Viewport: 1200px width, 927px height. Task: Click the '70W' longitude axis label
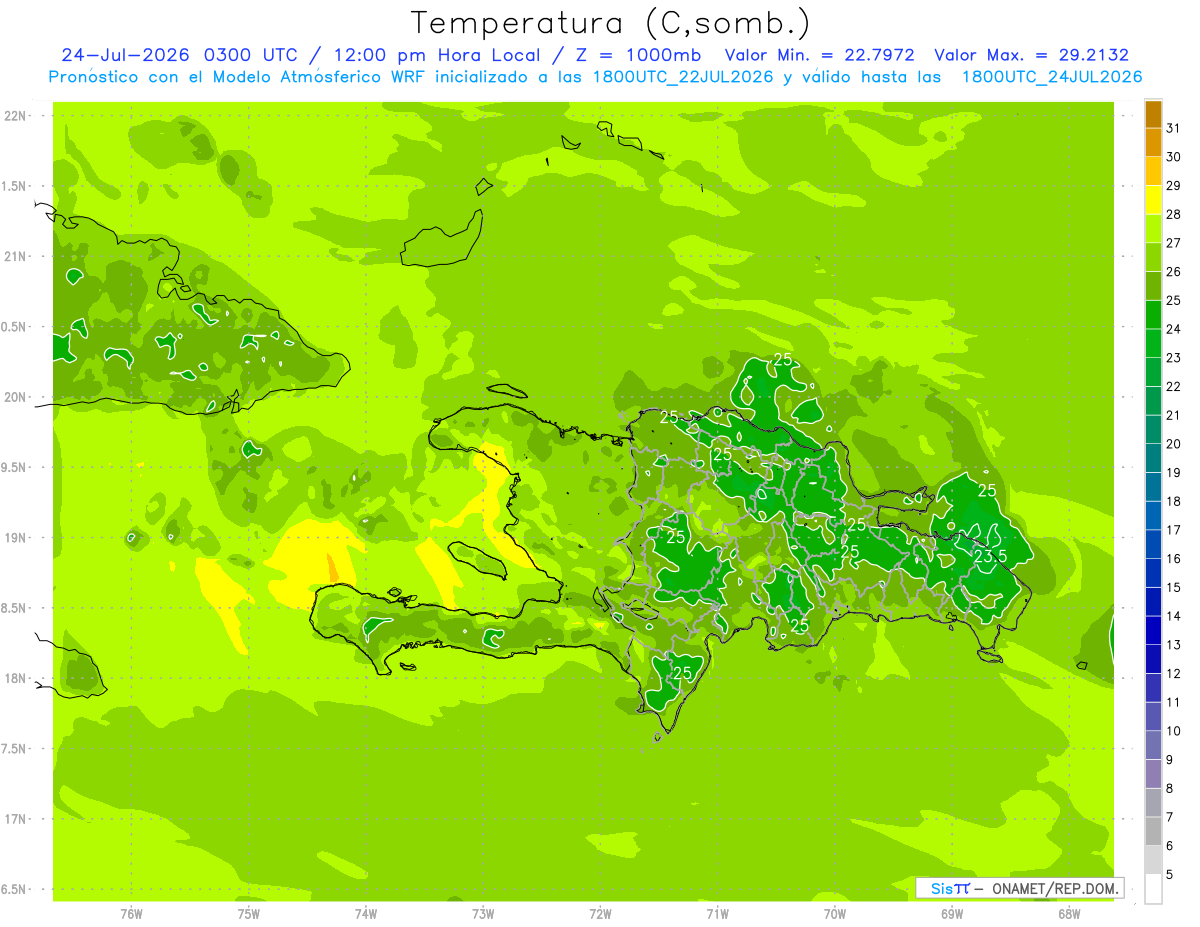coord(835,914)
